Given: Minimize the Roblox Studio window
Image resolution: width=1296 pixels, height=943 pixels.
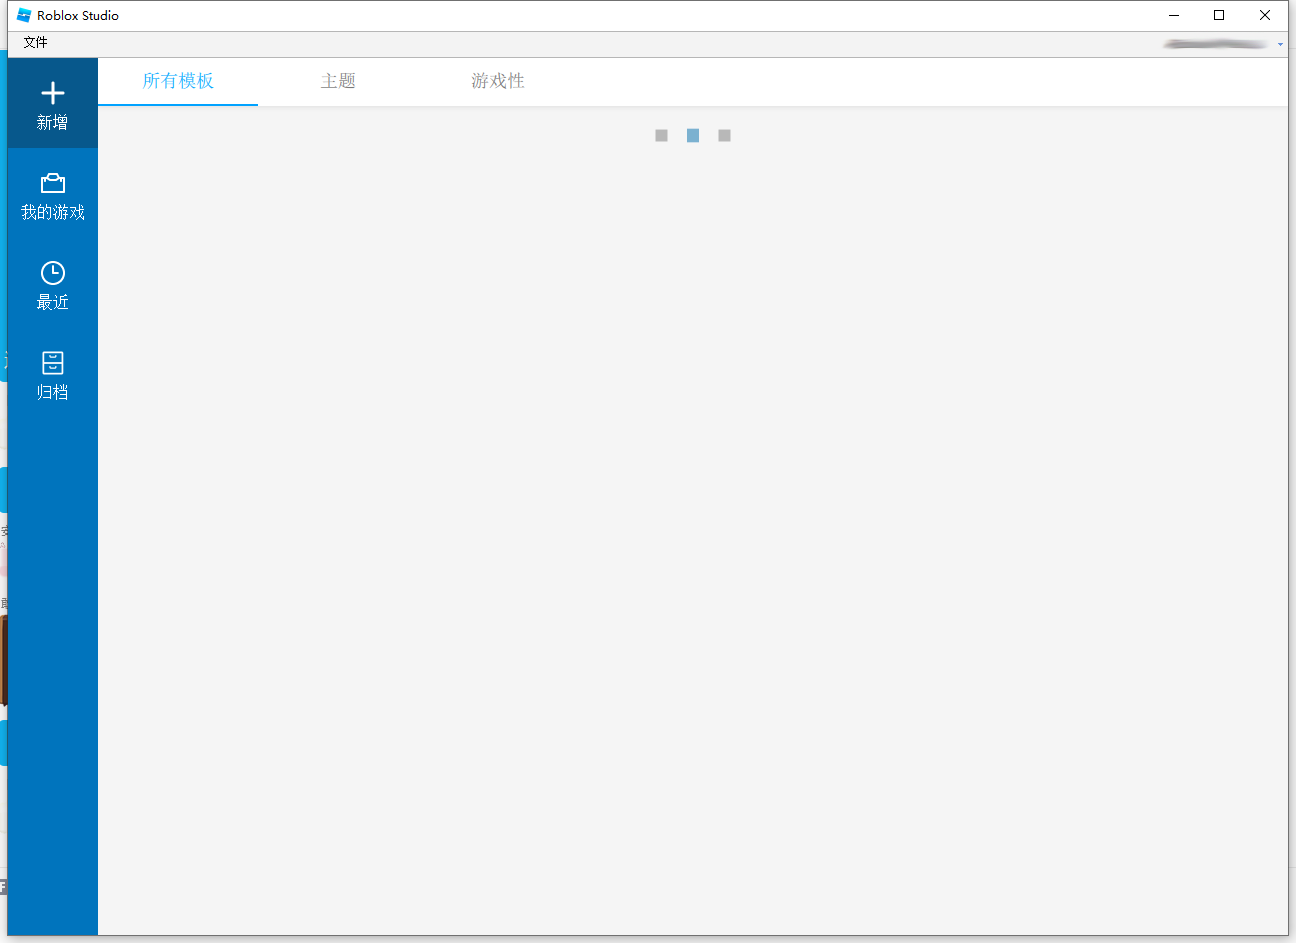Looking at the screenshot, I should point(1173,15).
